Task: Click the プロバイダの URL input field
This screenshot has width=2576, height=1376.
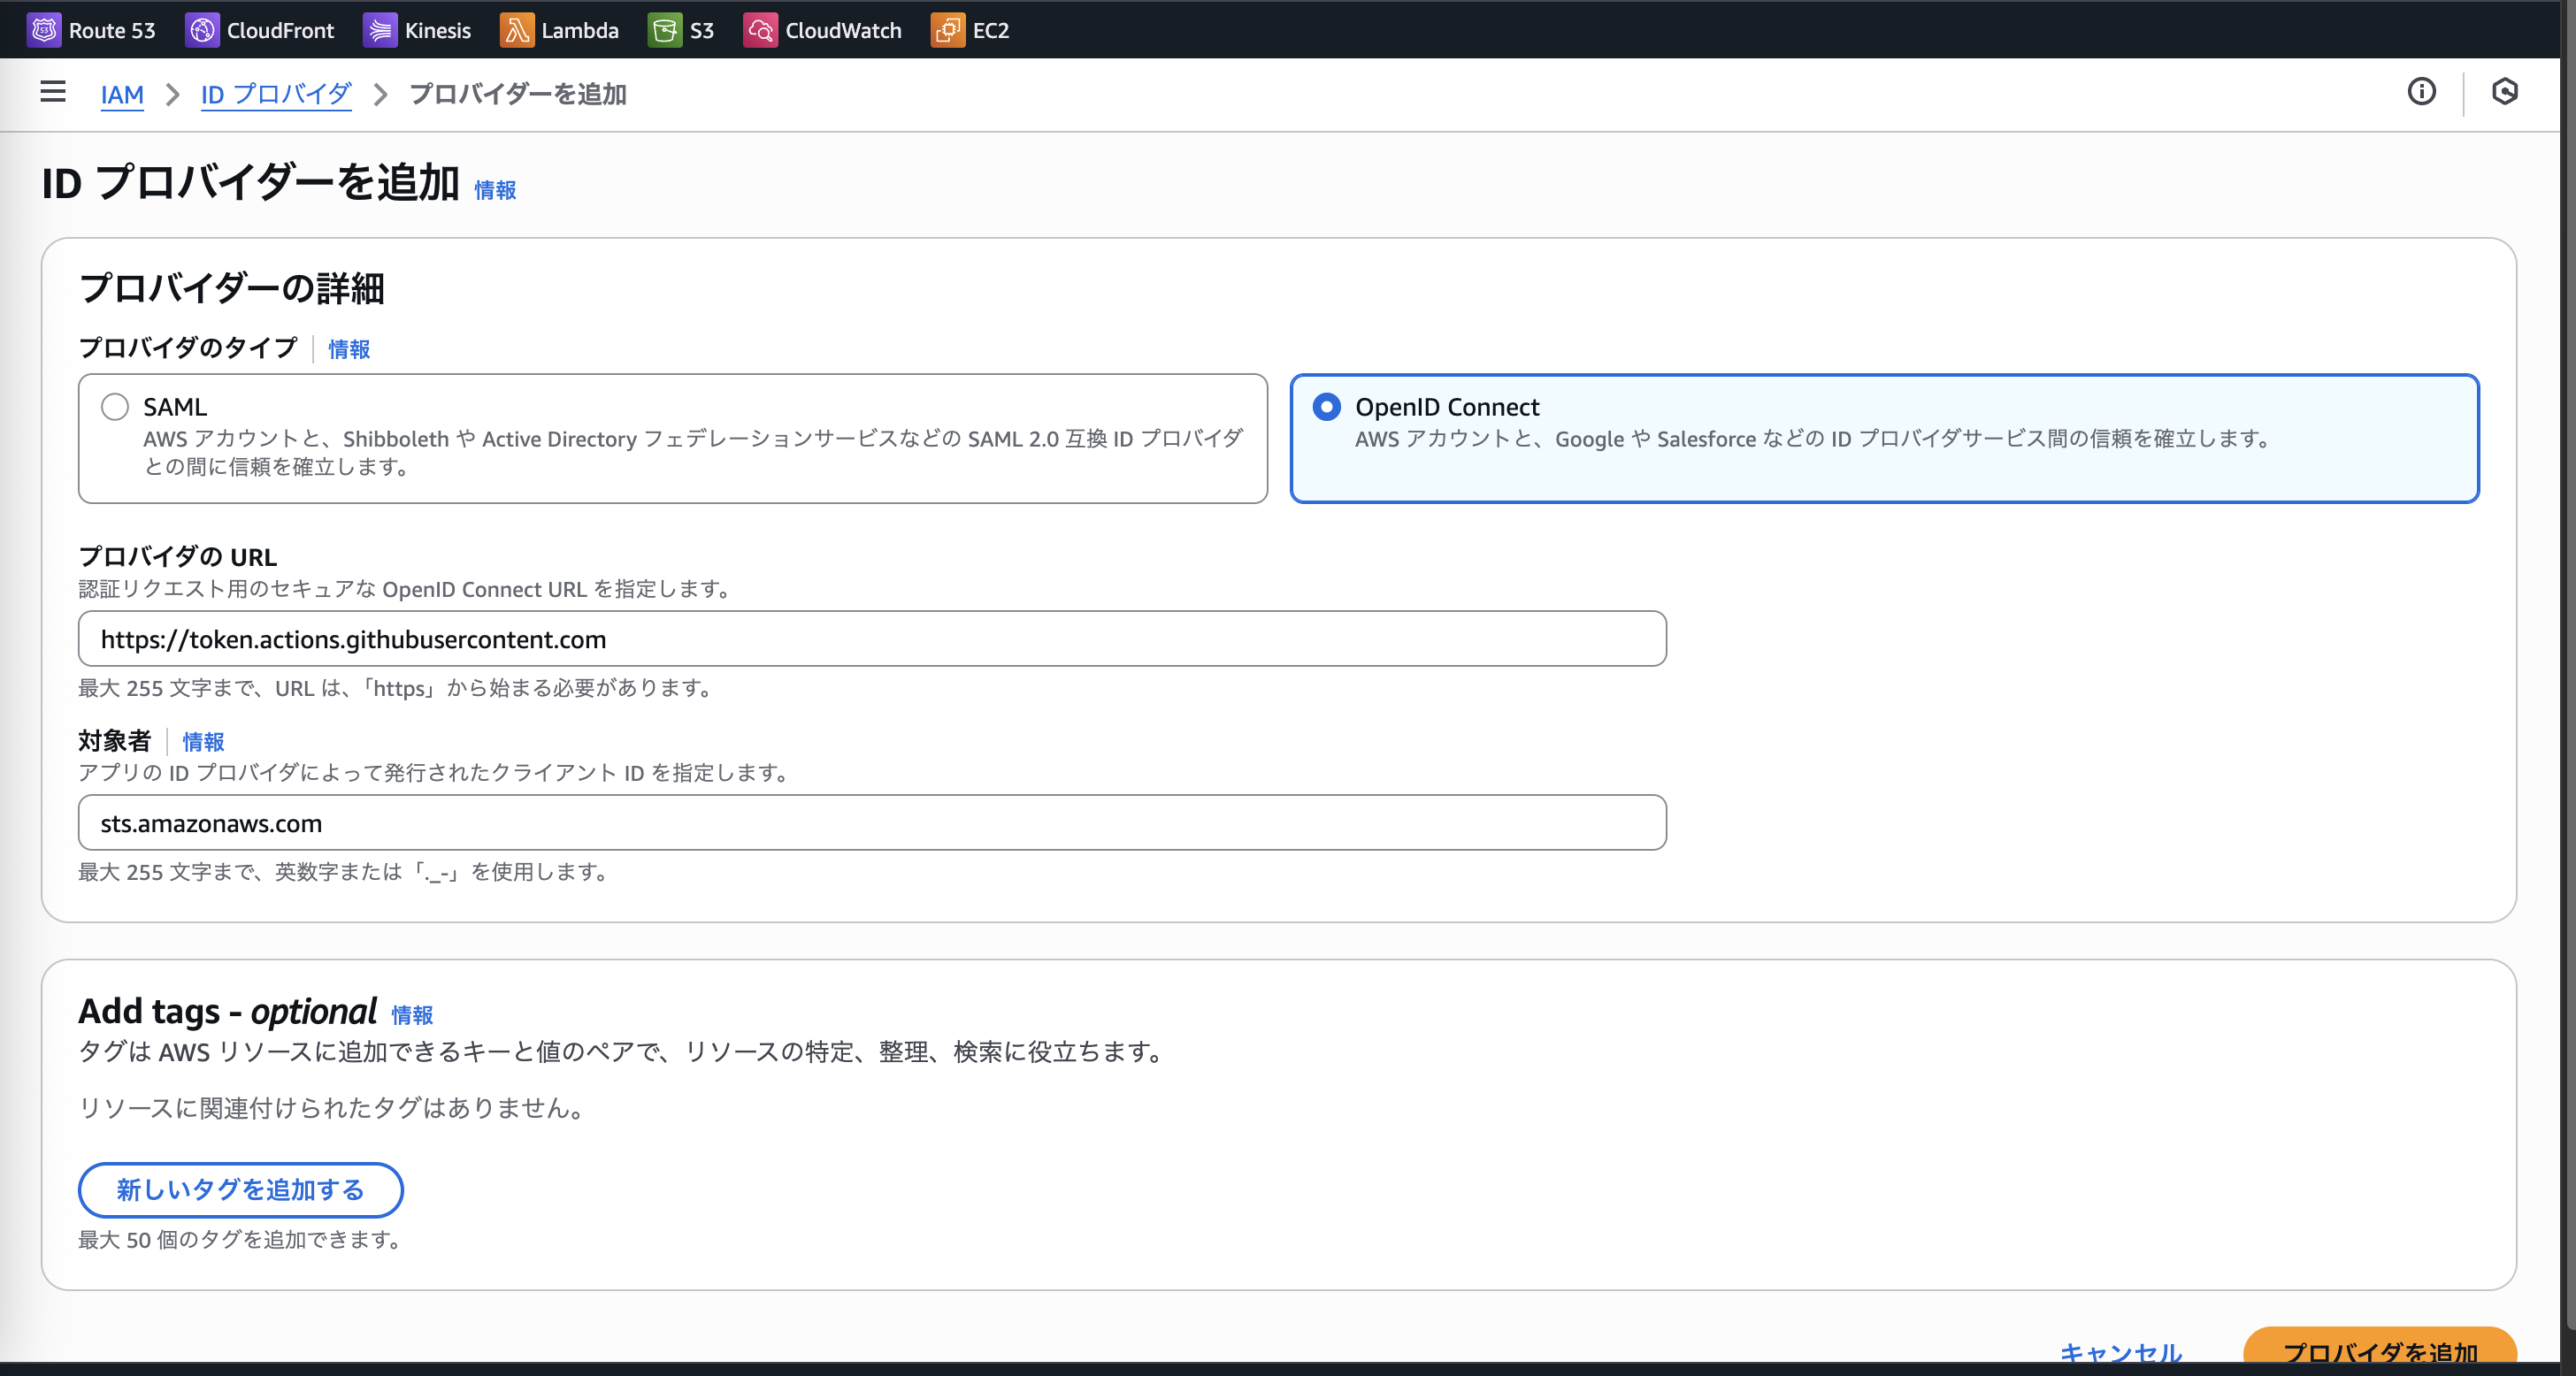Action: point(872,639)
